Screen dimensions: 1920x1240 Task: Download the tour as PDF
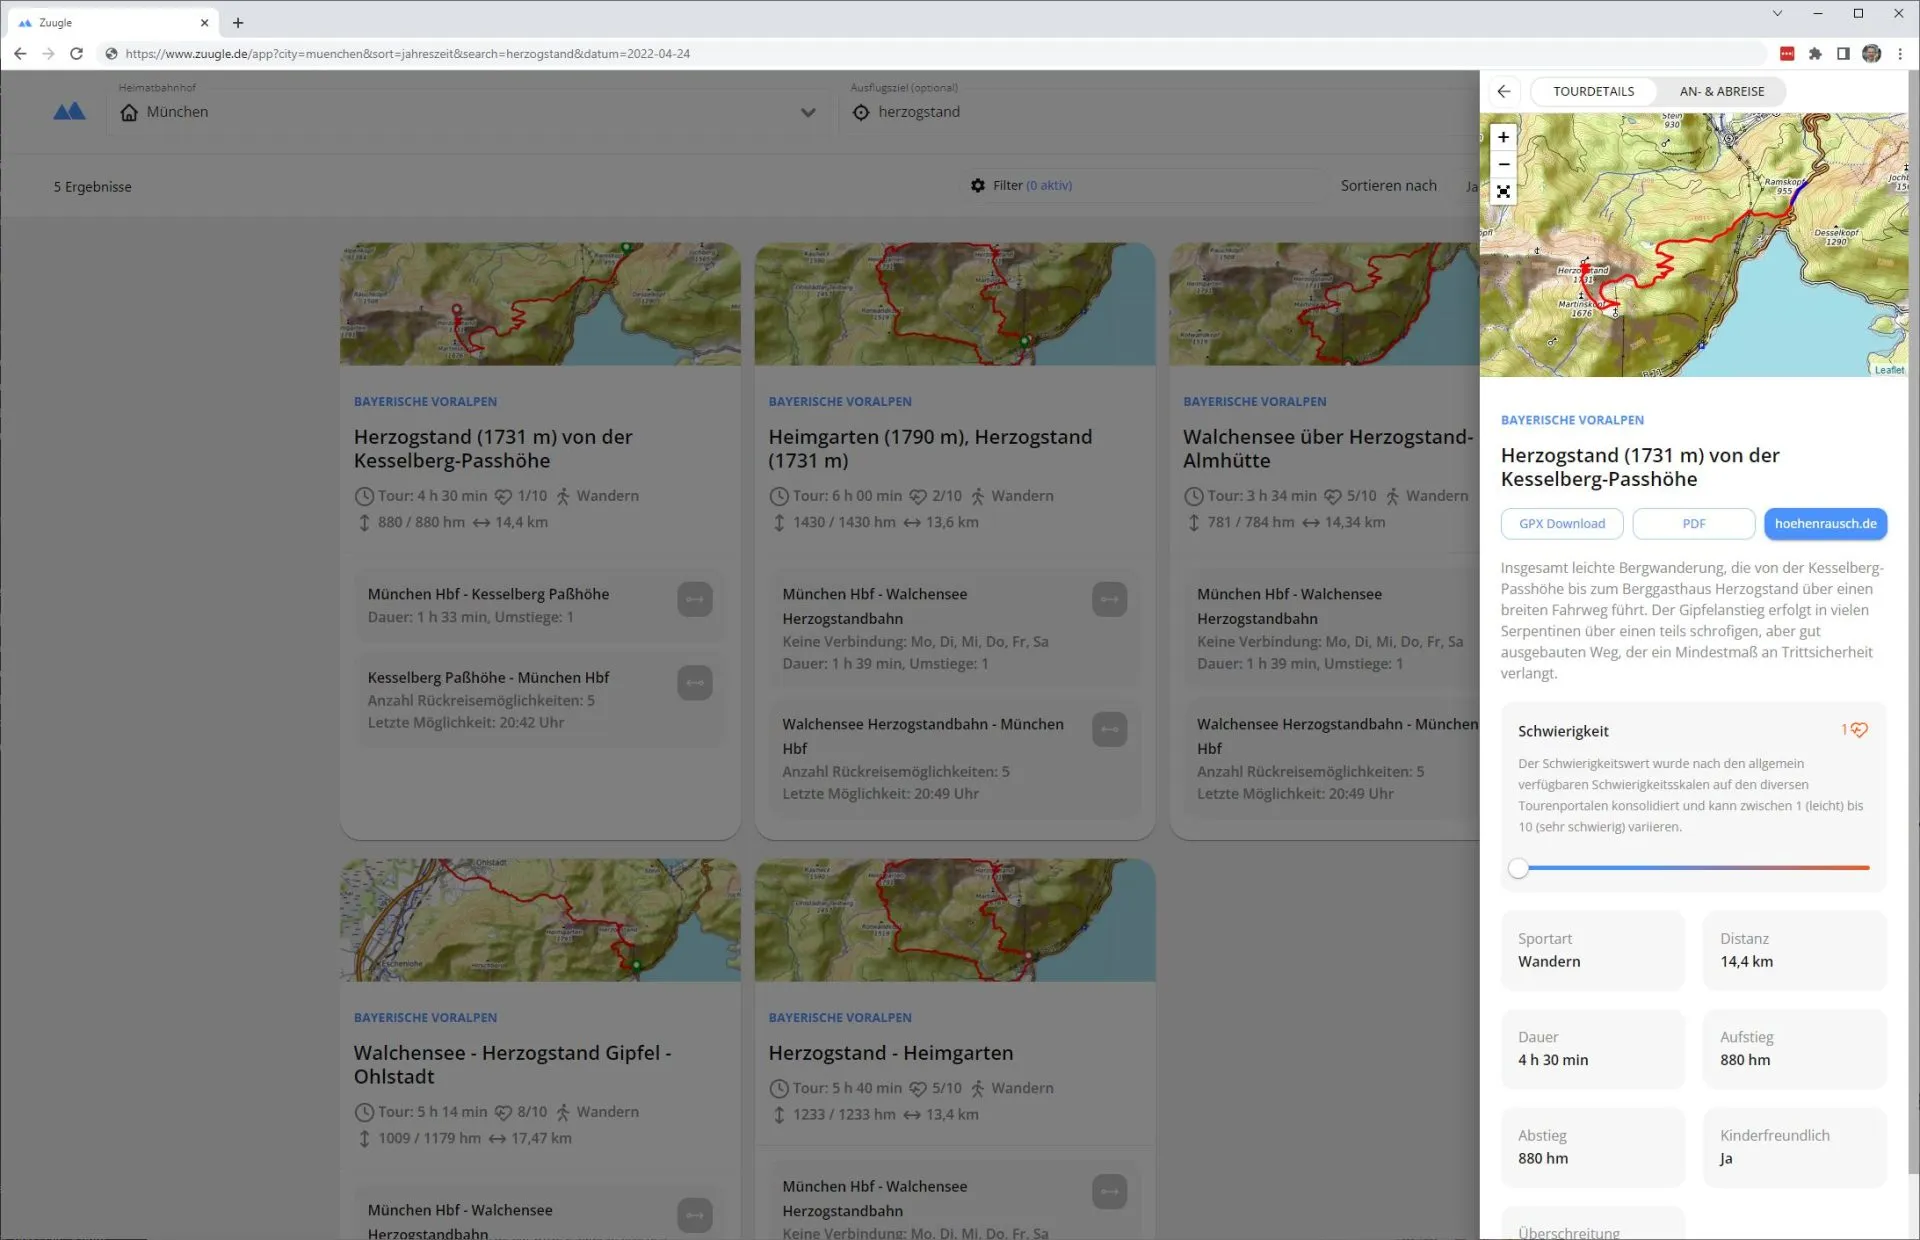(1693, 523)
